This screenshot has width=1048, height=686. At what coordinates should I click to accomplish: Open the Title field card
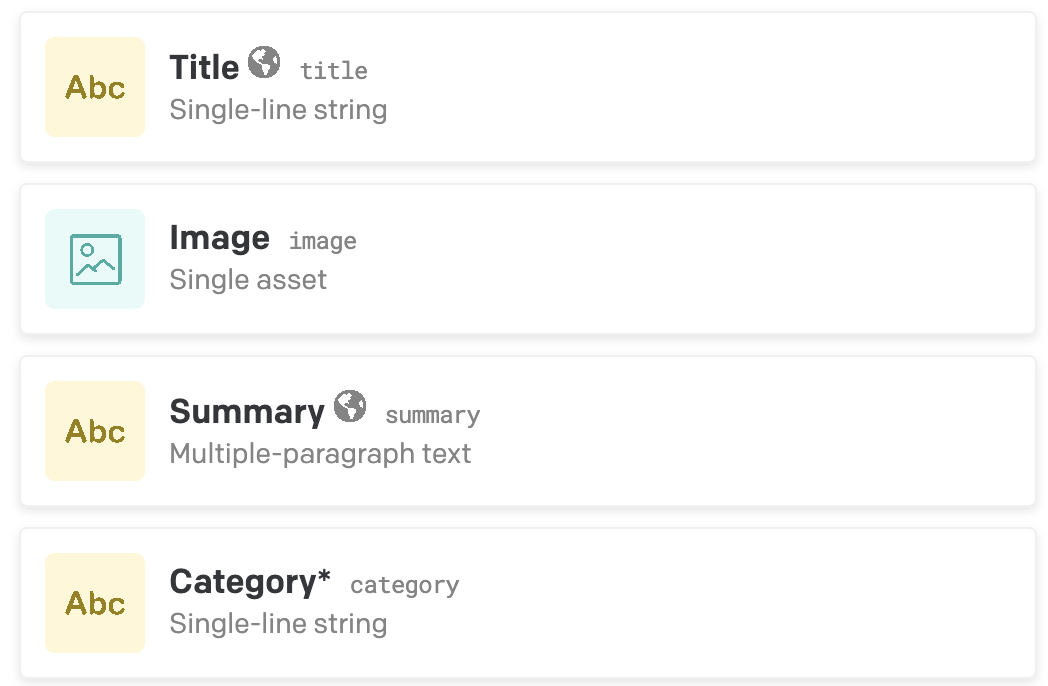(700, 87)
